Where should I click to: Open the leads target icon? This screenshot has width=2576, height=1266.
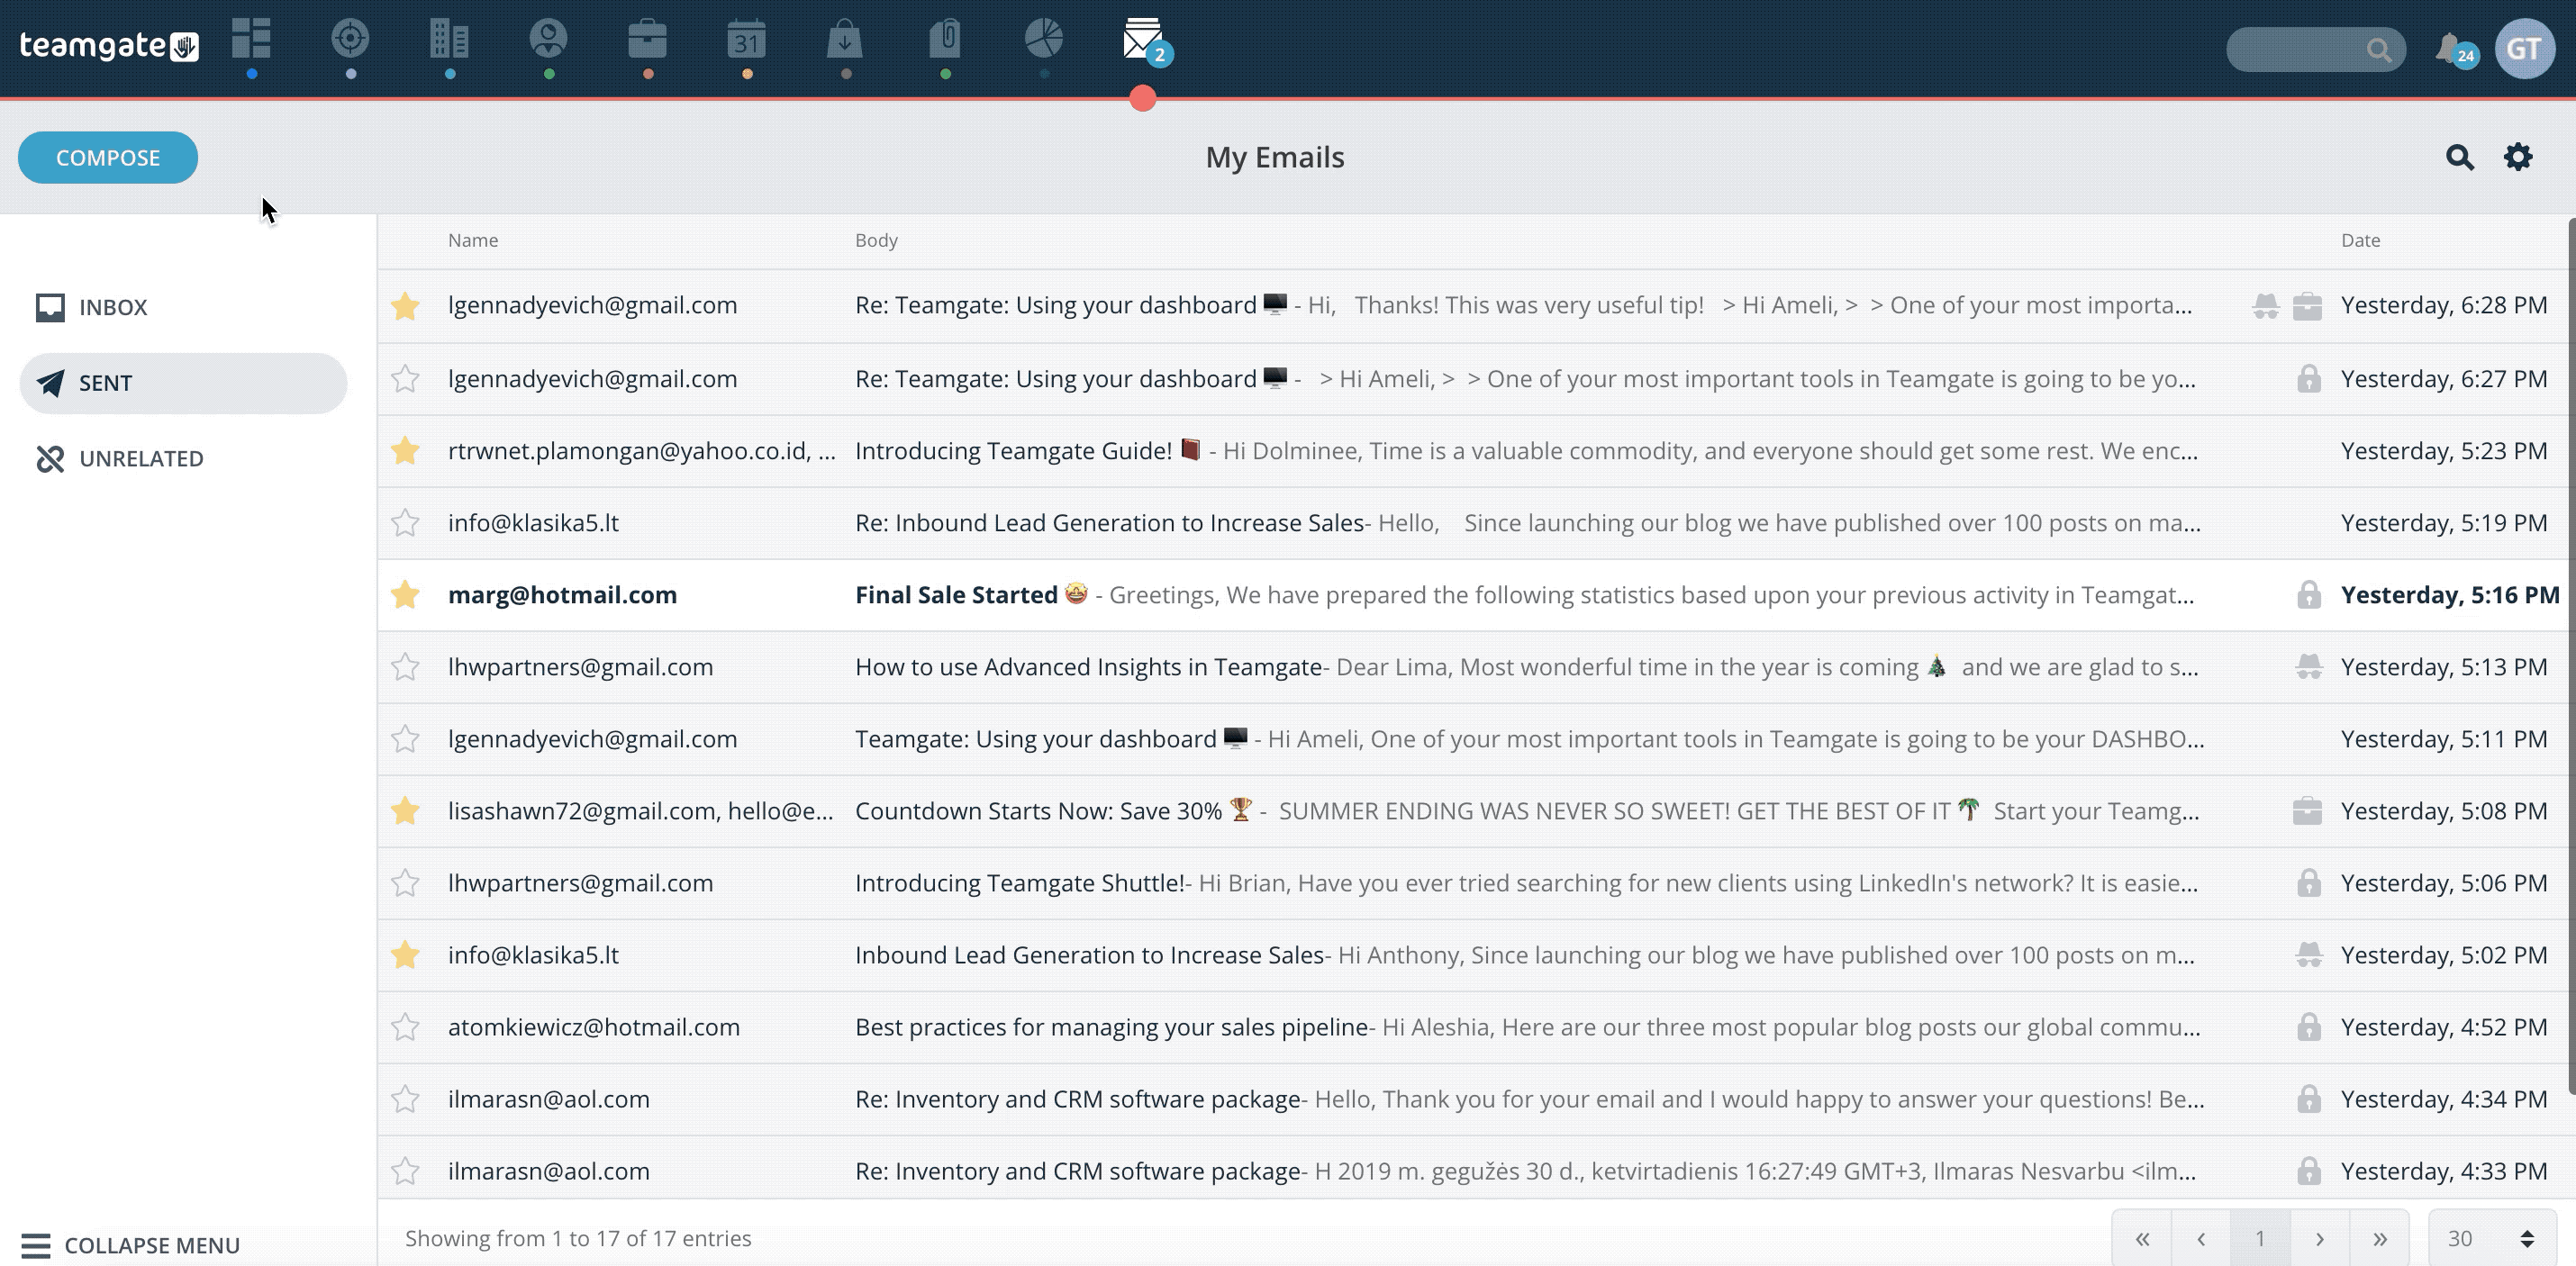[350, 40]
